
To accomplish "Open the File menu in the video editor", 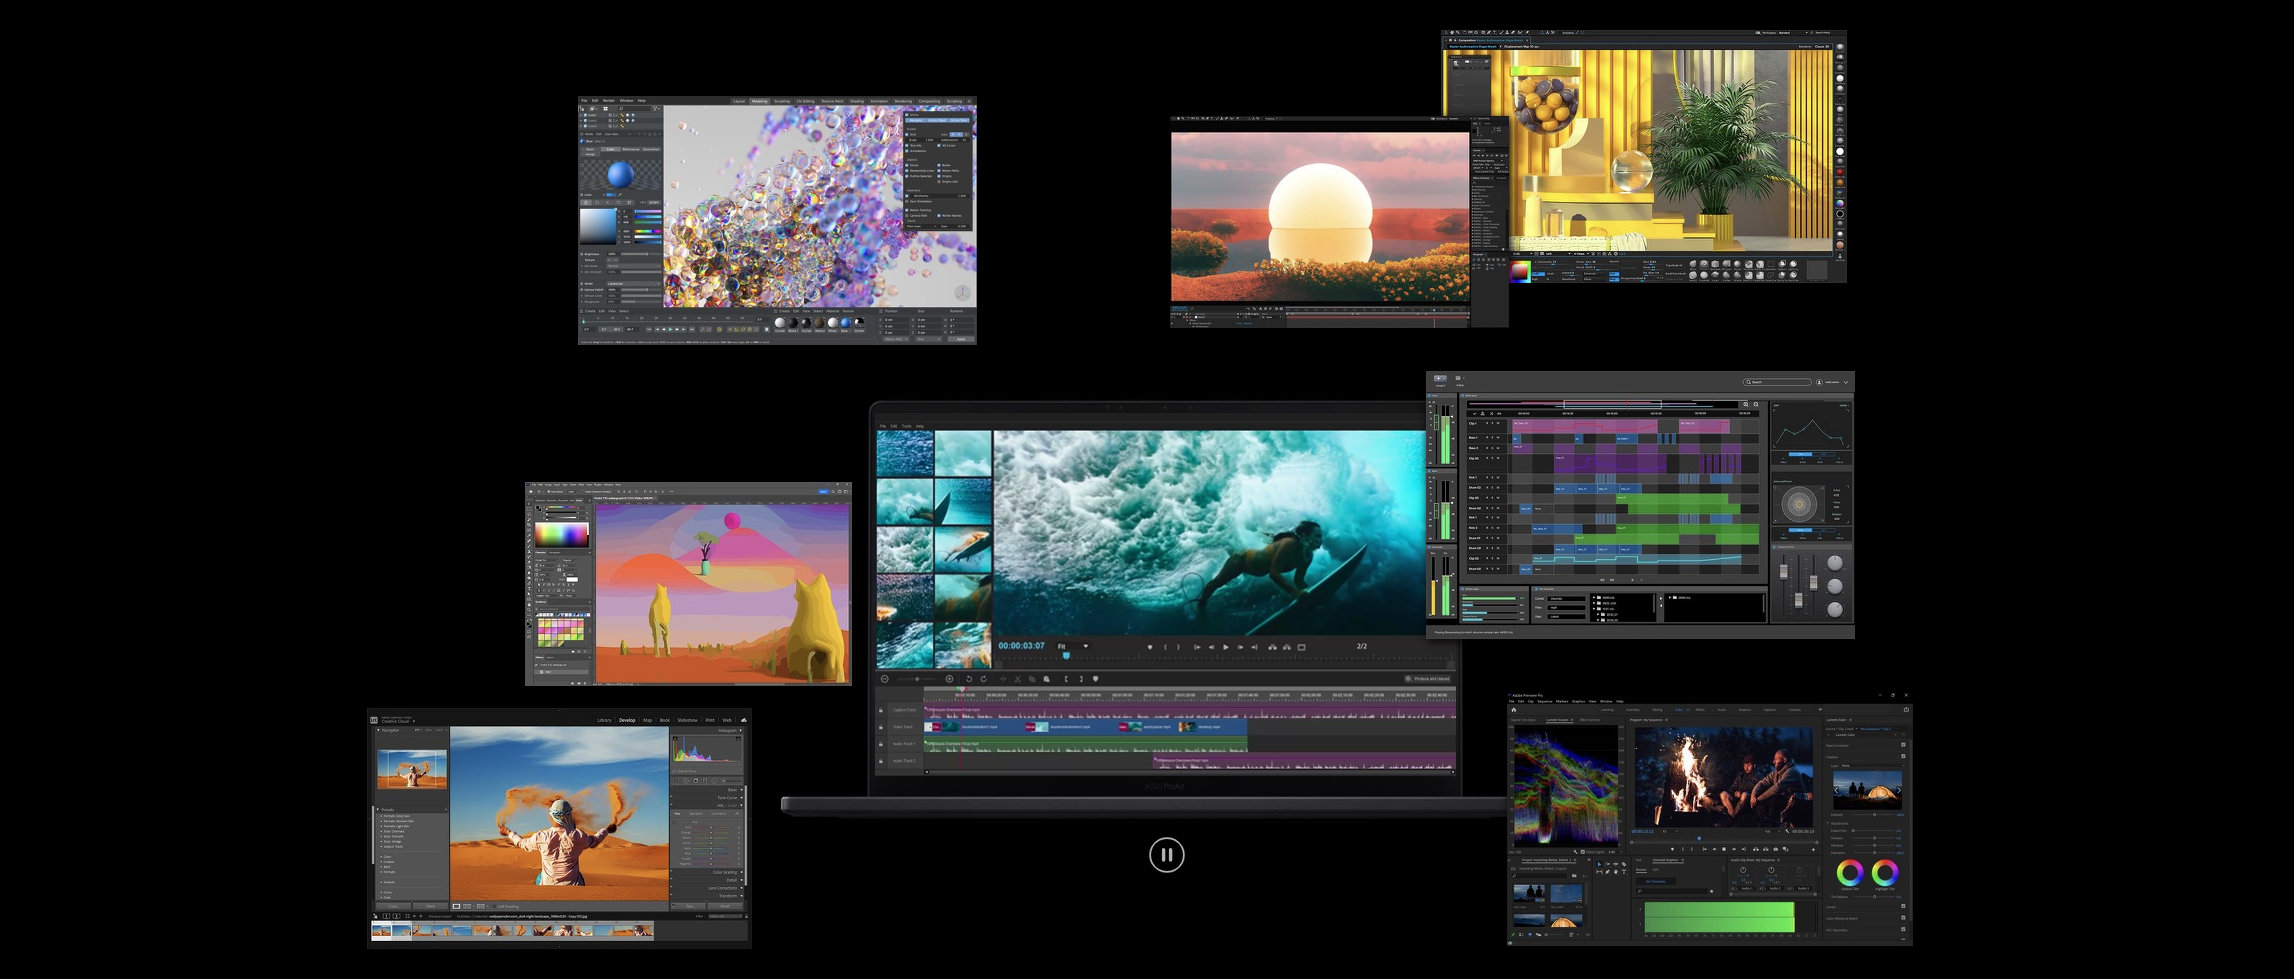I will coord(882,426).
